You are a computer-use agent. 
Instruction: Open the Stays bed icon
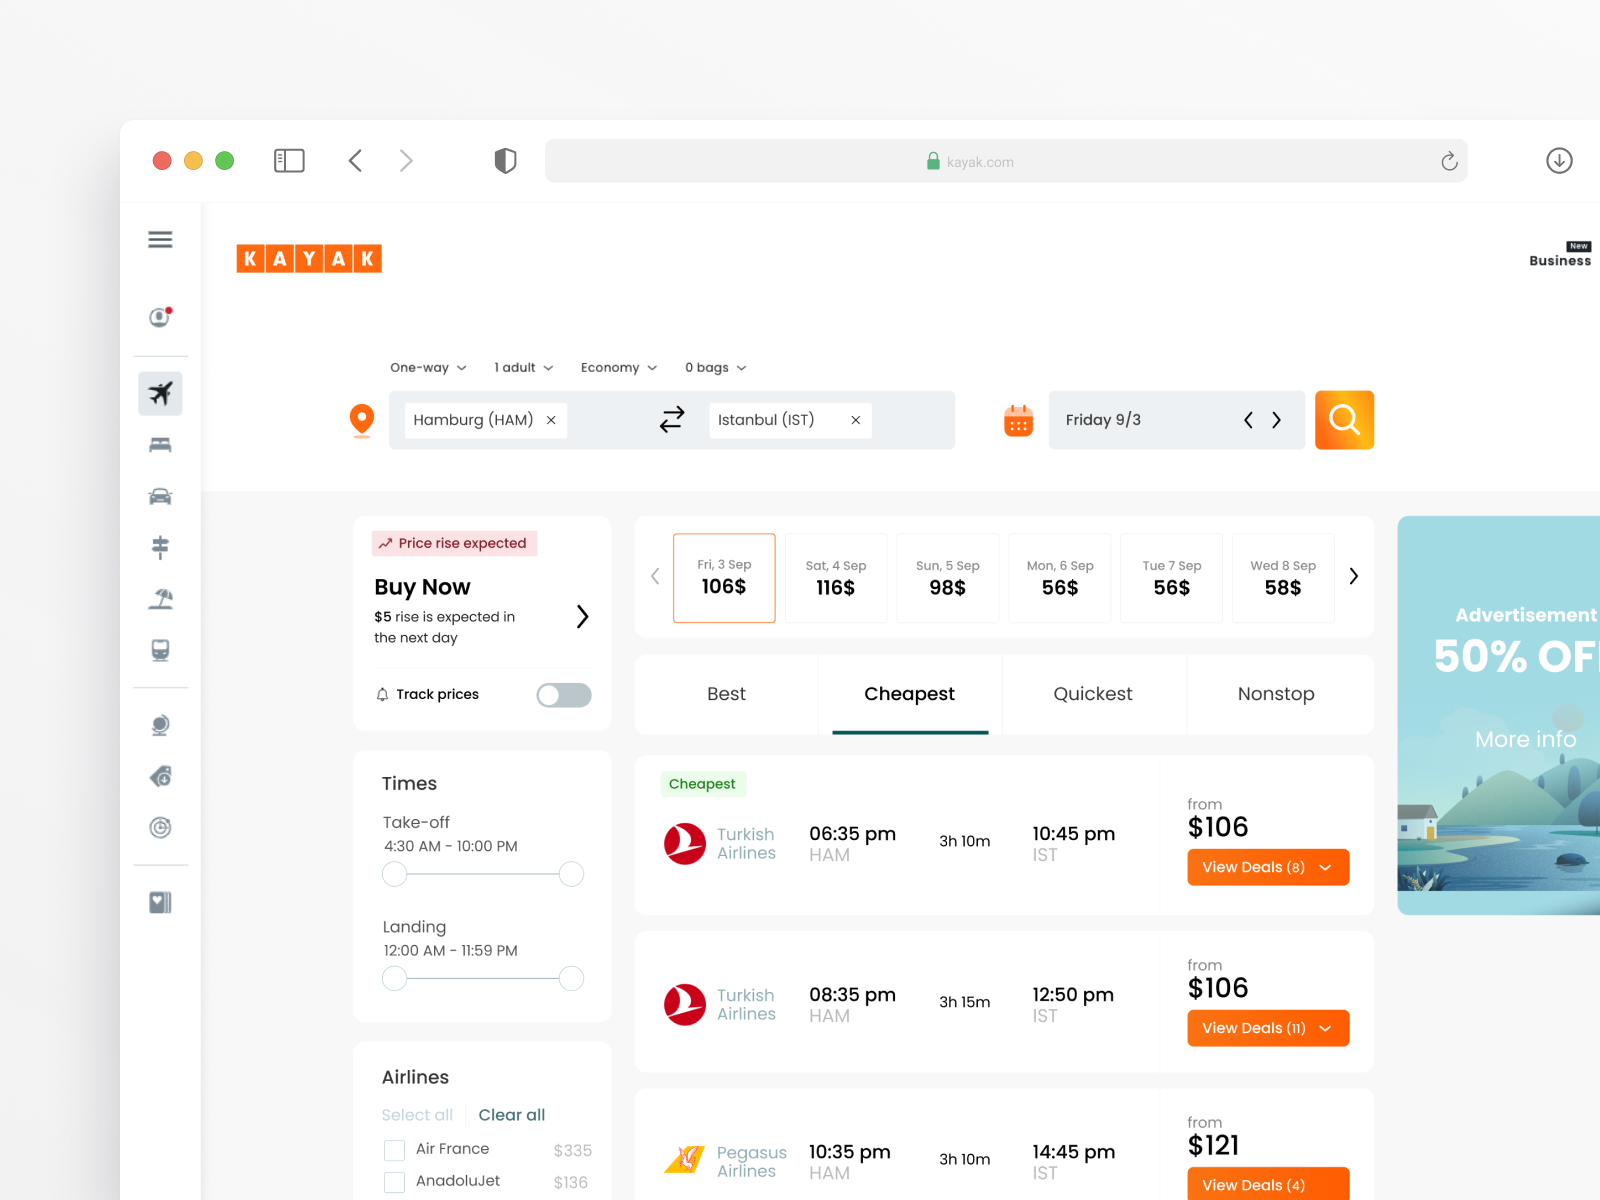tap(160, 445)
